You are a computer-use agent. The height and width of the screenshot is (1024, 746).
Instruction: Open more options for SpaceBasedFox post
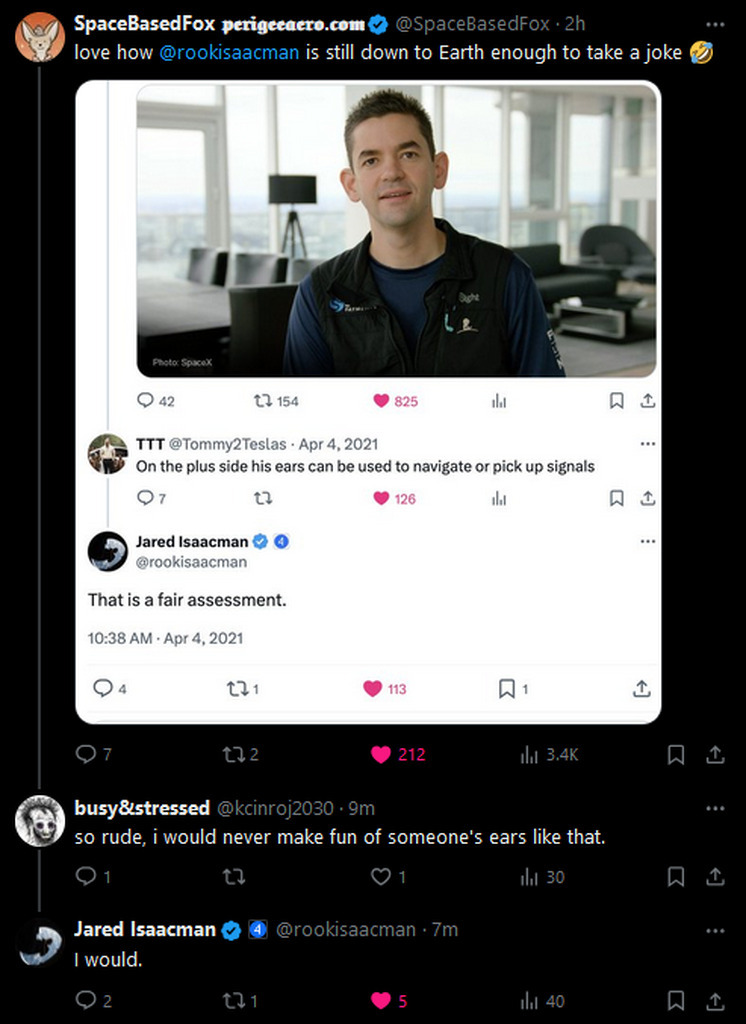click(715, 24)
